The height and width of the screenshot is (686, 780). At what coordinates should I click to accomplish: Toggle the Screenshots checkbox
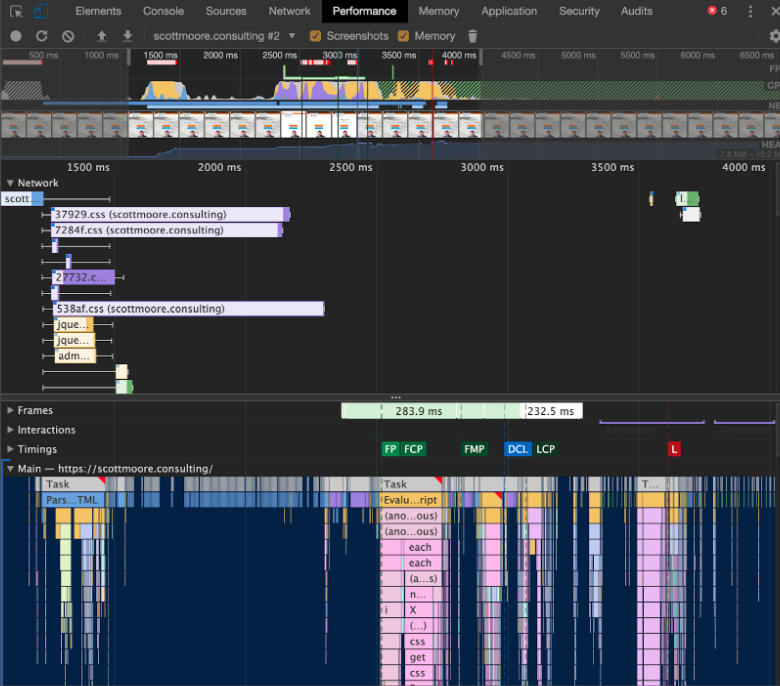point(315,36)
